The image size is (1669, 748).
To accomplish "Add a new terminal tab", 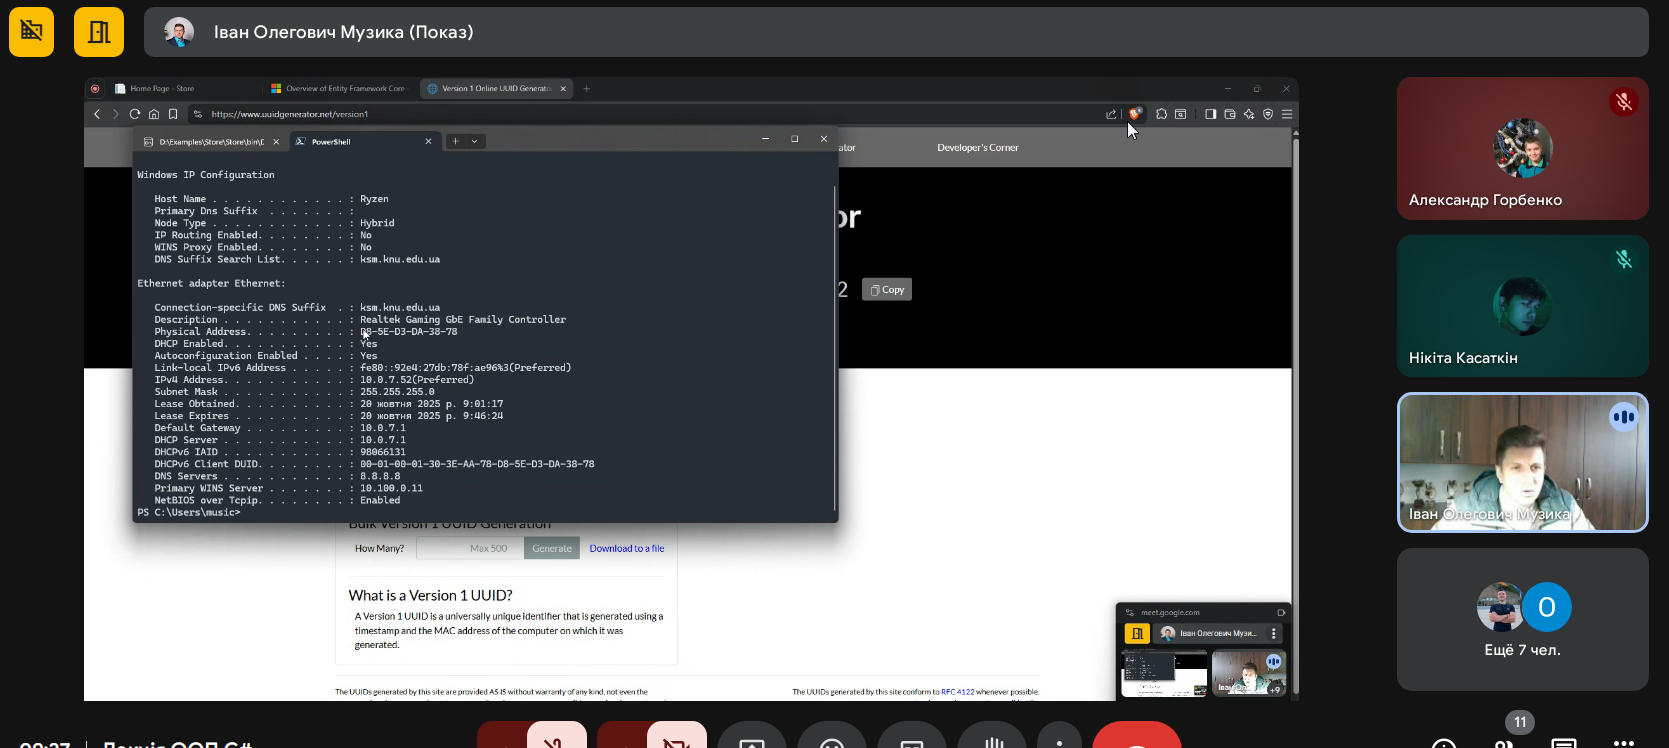I will (455, 142).
